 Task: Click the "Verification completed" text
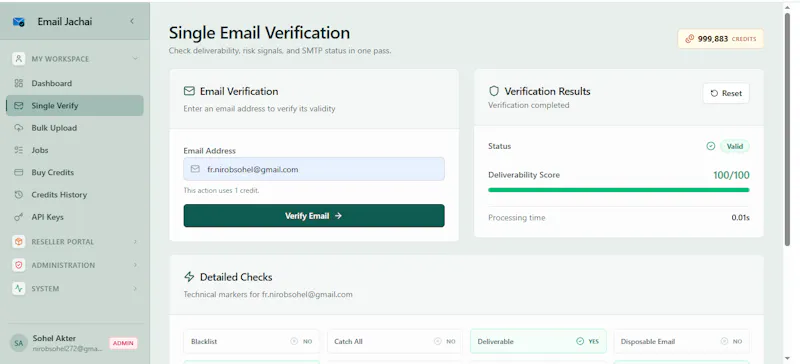coord(529,105)
